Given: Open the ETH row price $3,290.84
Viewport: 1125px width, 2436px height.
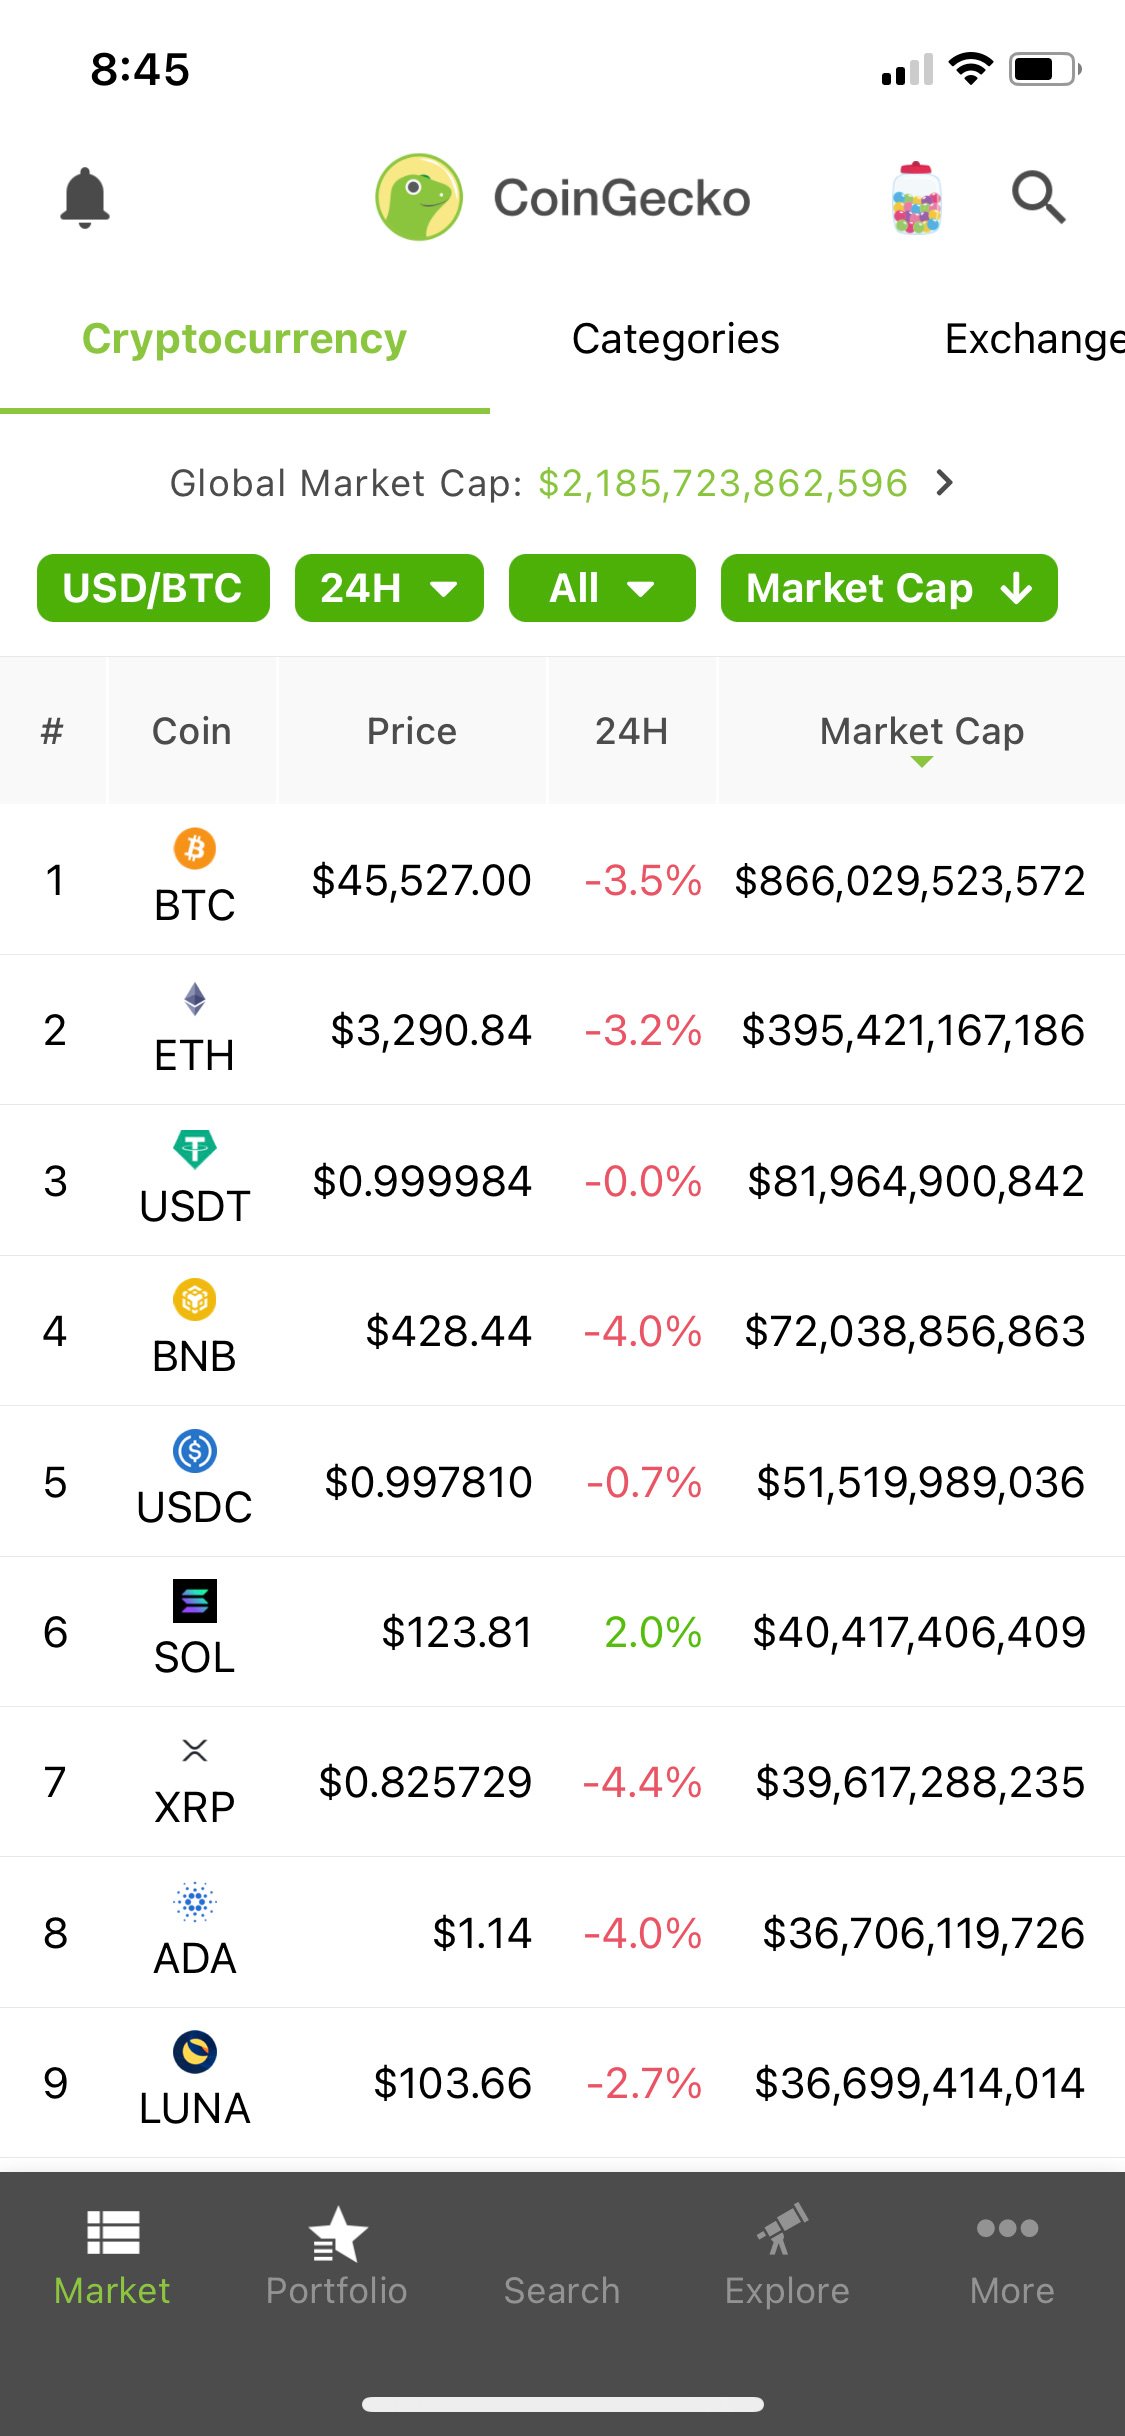Looking at the screenshot, I should pos(430,1030).
